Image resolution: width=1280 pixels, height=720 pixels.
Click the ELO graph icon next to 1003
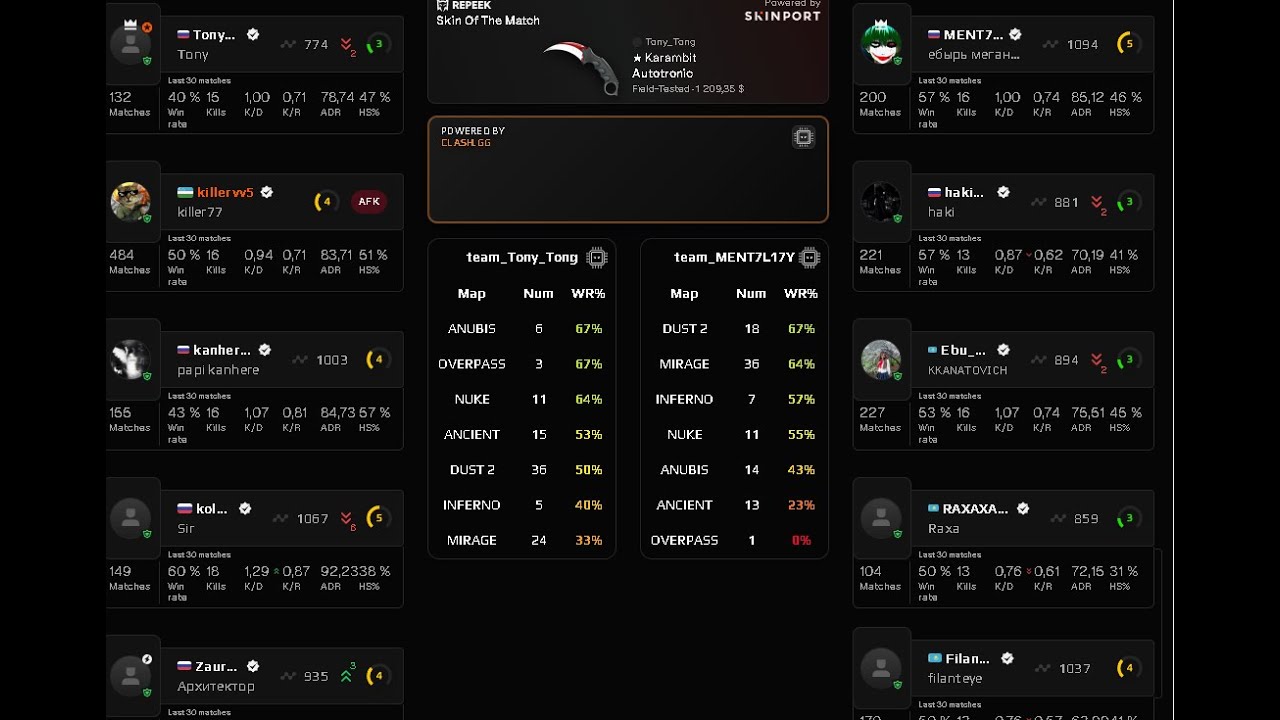(x=300, y=360)
